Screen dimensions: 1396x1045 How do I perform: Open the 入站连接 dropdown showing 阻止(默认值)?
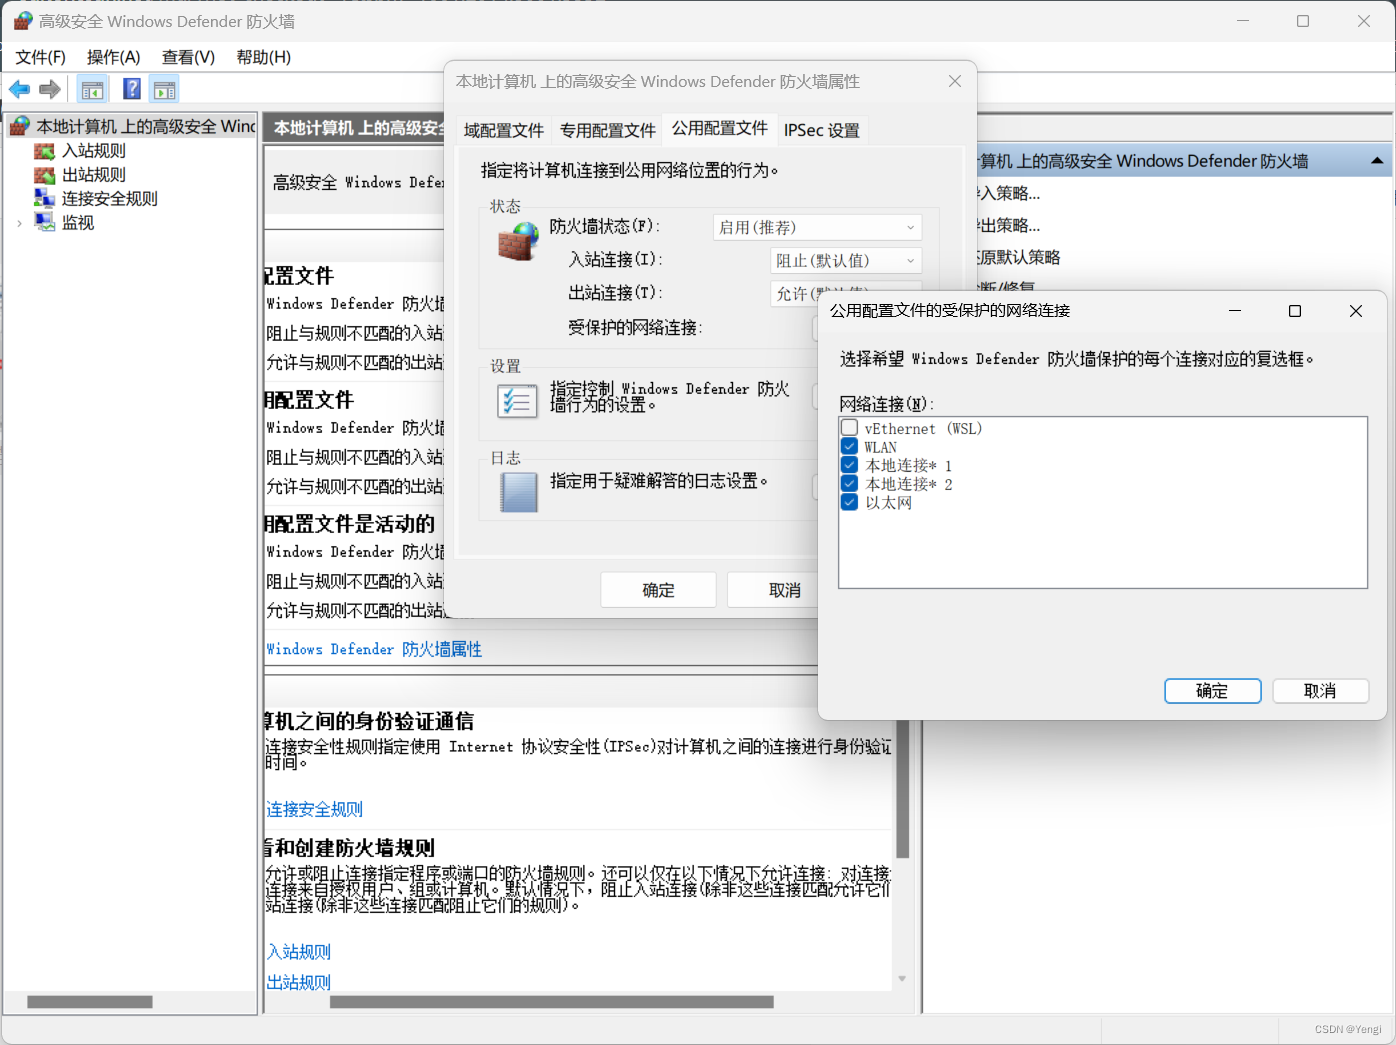[x=846, y=261]
